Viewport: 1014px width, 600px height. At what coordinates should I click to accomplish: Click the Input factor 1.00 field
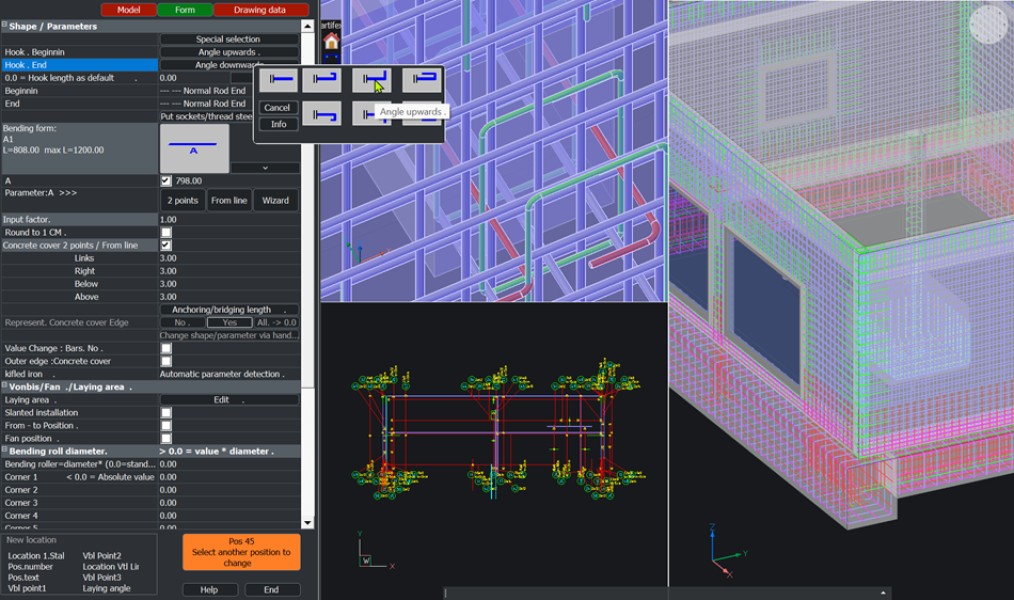[x=230, y=219]
